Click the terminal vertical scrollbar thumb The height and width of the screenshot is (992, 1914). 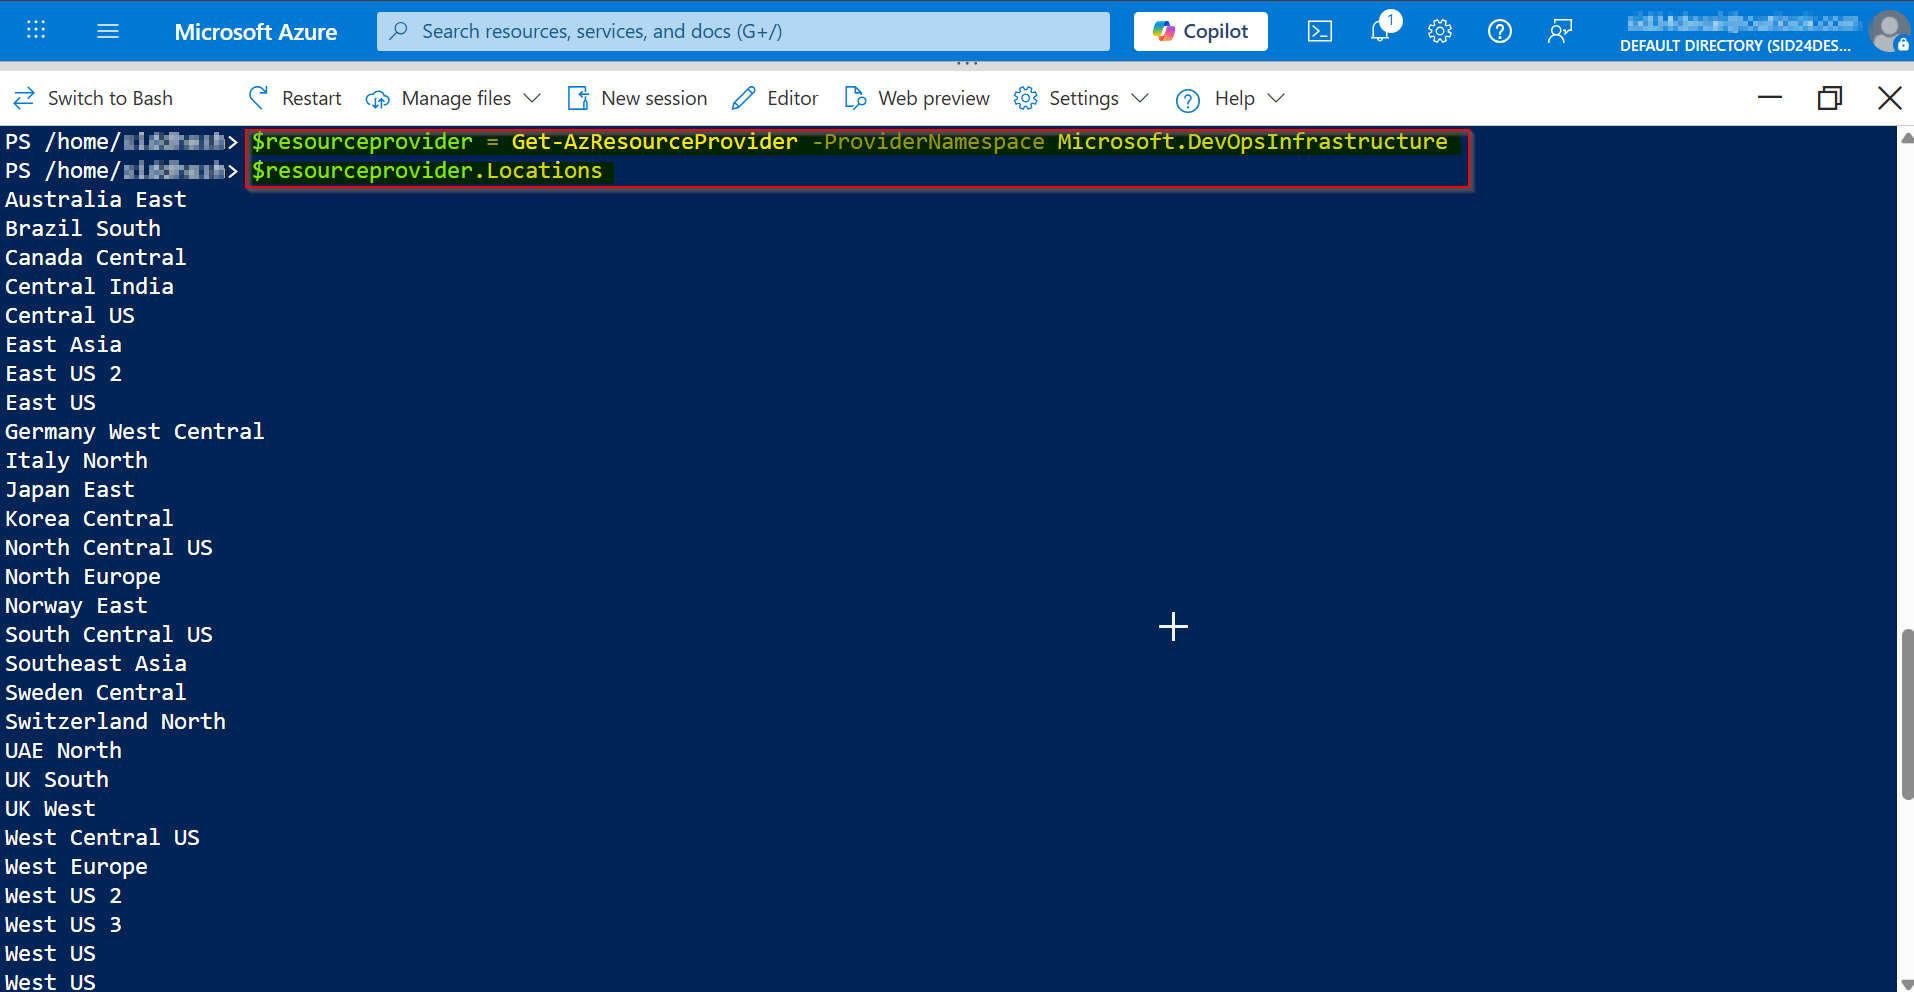point(1907,714)
